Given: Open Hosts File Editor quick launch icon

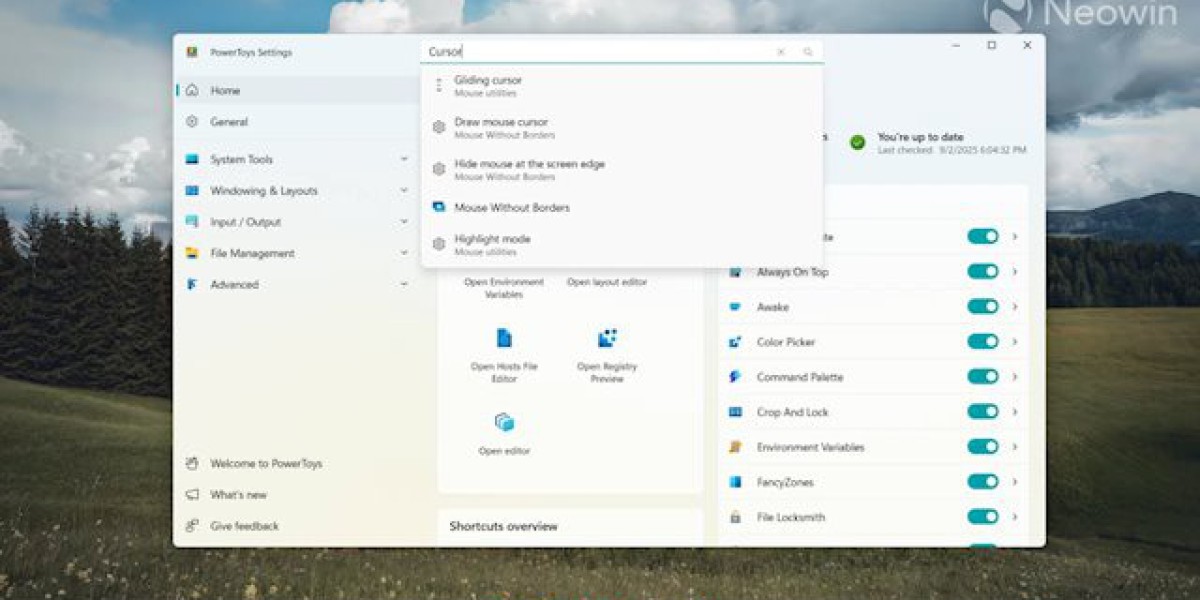Looking at the screenshot, I should point(504,338).
